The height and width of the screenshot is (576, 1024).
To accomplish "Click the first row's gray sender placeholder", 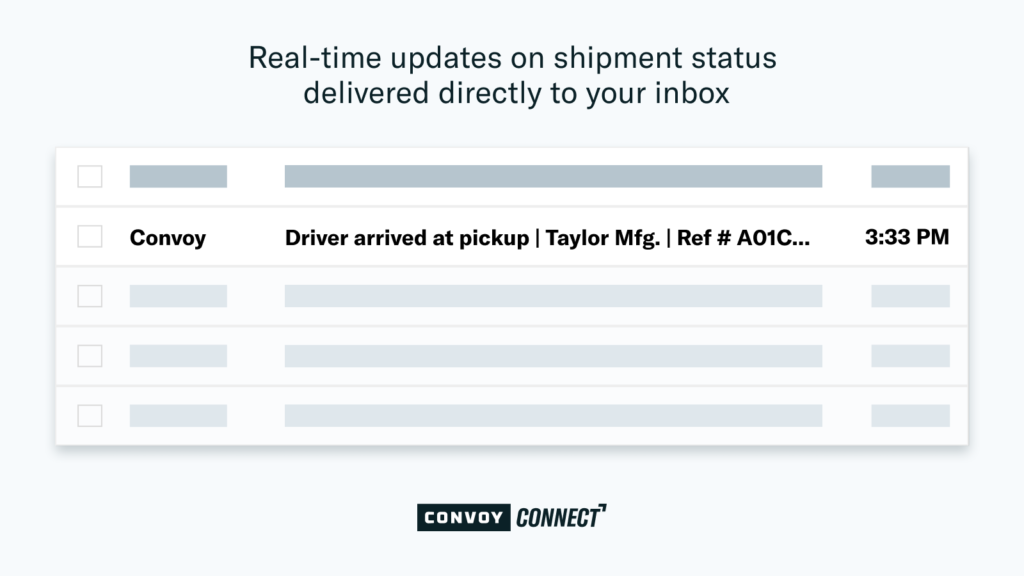I will [178, 176].
